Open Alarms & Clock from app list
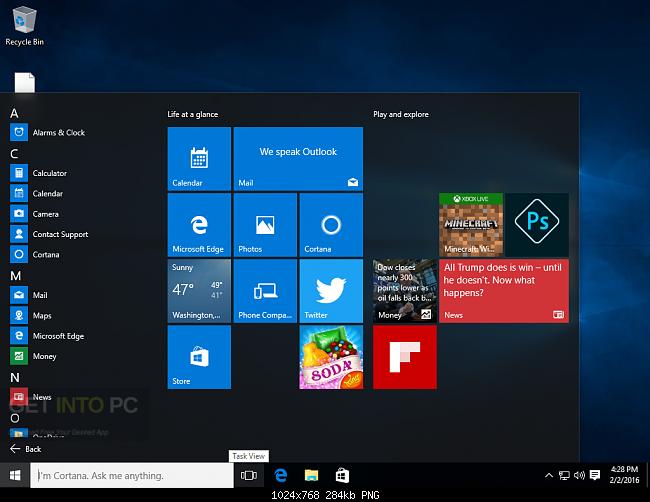 click(x=48, y=133)
